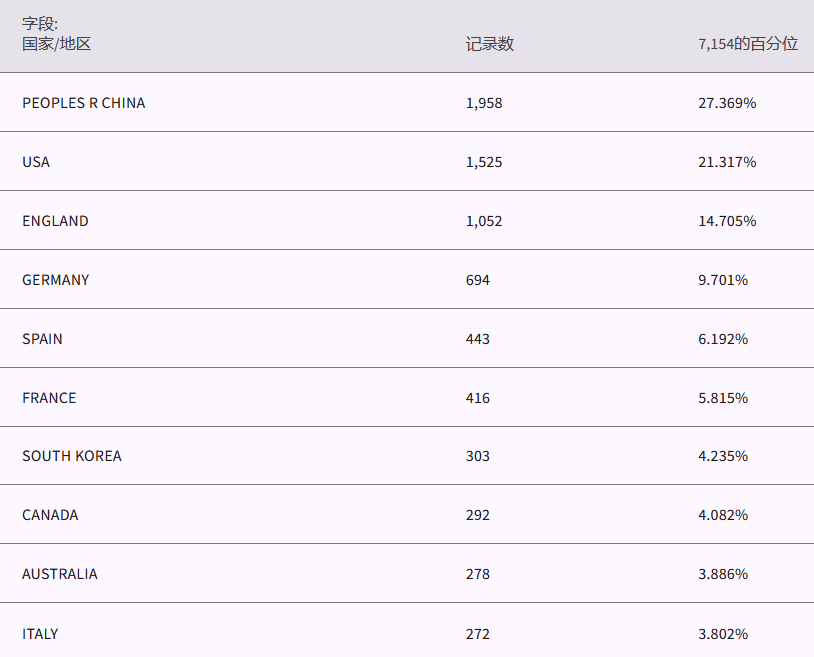Select the 14.705% percentage for England
This screenshot has width=814, height=657.
coord(727,221)
